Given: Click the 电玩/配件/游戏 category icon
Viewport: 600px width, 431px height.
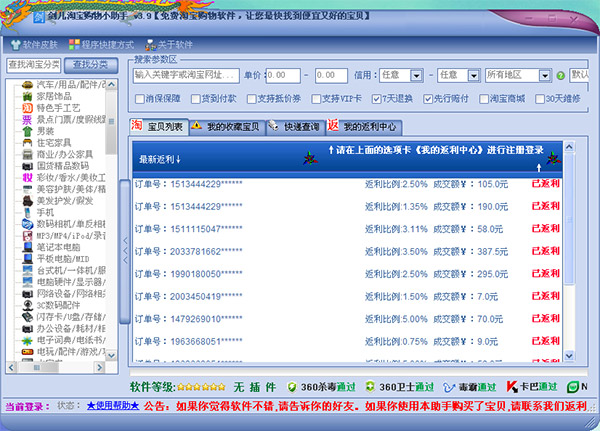Looking at the screenshot, I should 27,352.
